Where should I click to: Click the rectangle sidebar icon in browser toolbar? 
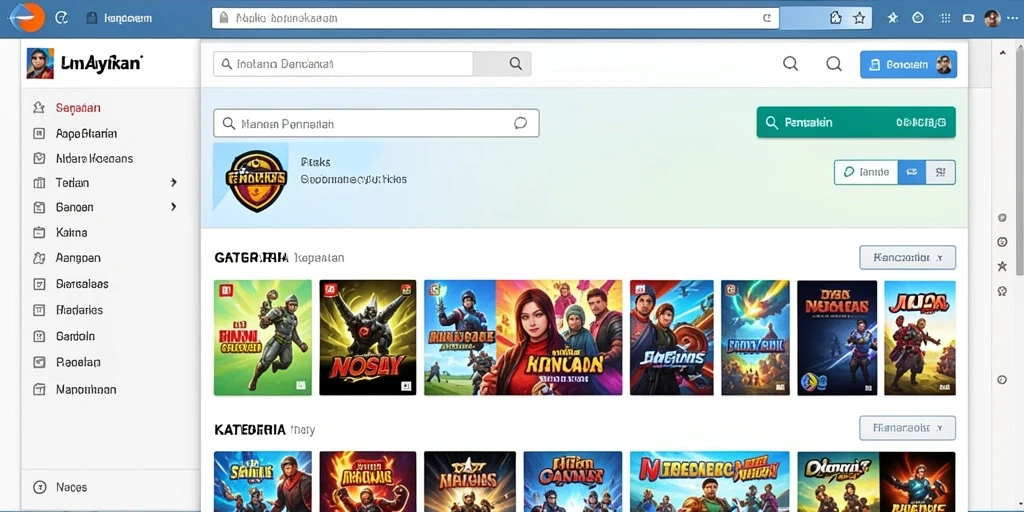(968, 18)
